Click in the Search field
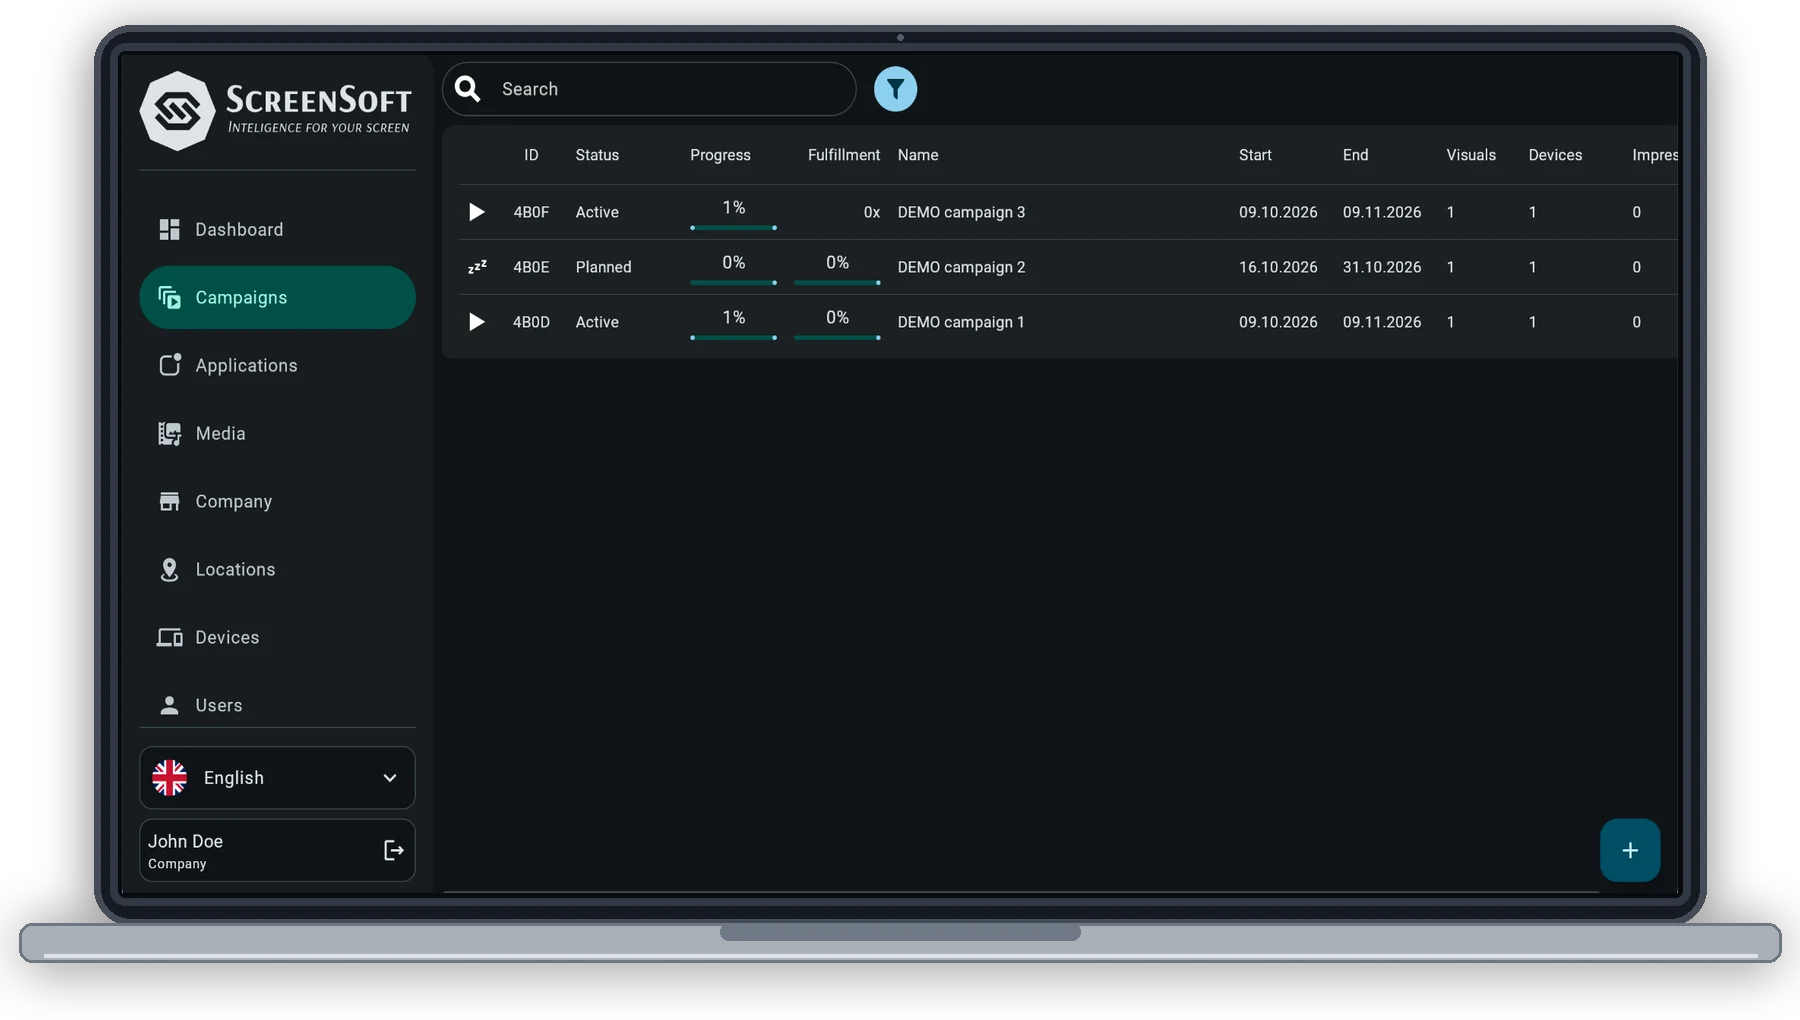 coord(649,89)
